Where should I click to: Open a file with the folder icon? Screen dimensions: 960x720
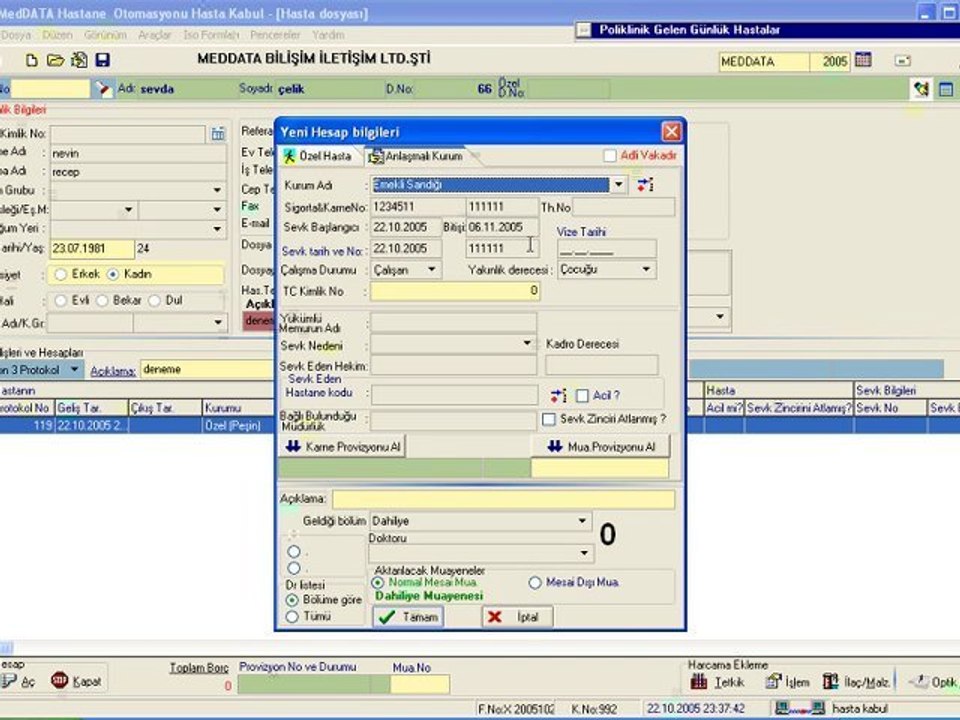tap(55, 60)
